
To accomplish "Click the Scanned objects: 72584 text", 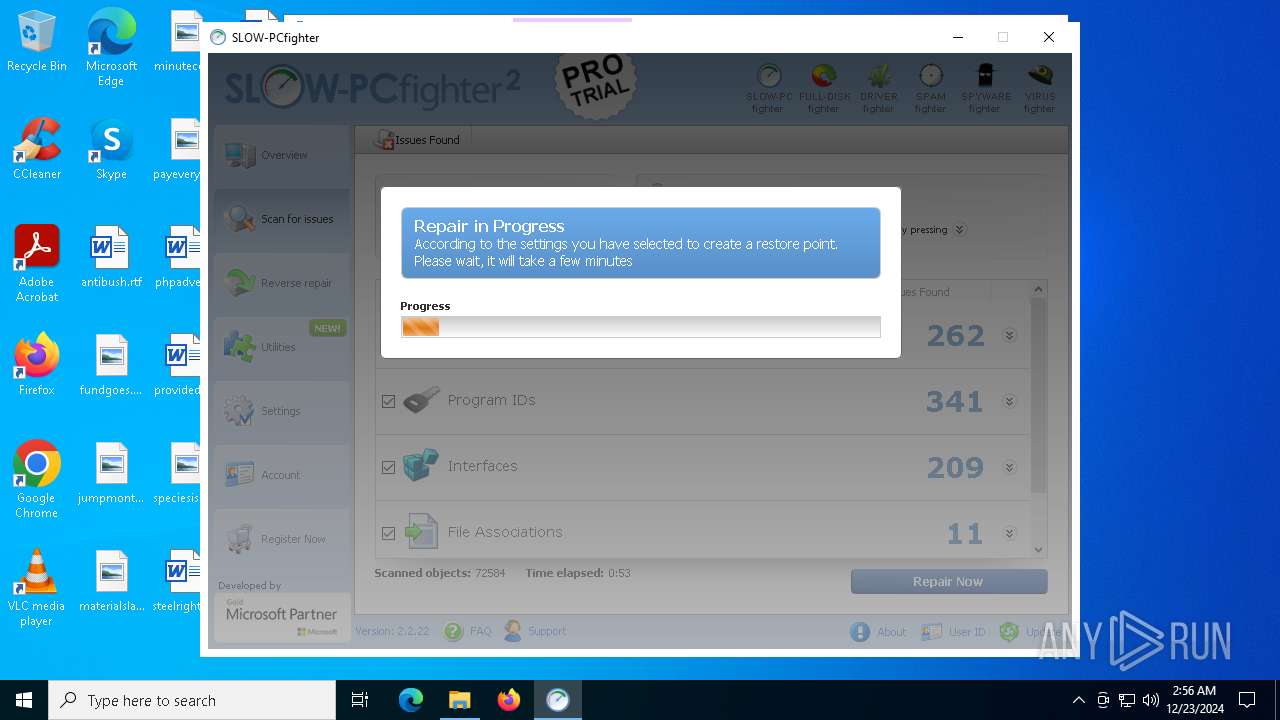I will (x=440, y=573).
